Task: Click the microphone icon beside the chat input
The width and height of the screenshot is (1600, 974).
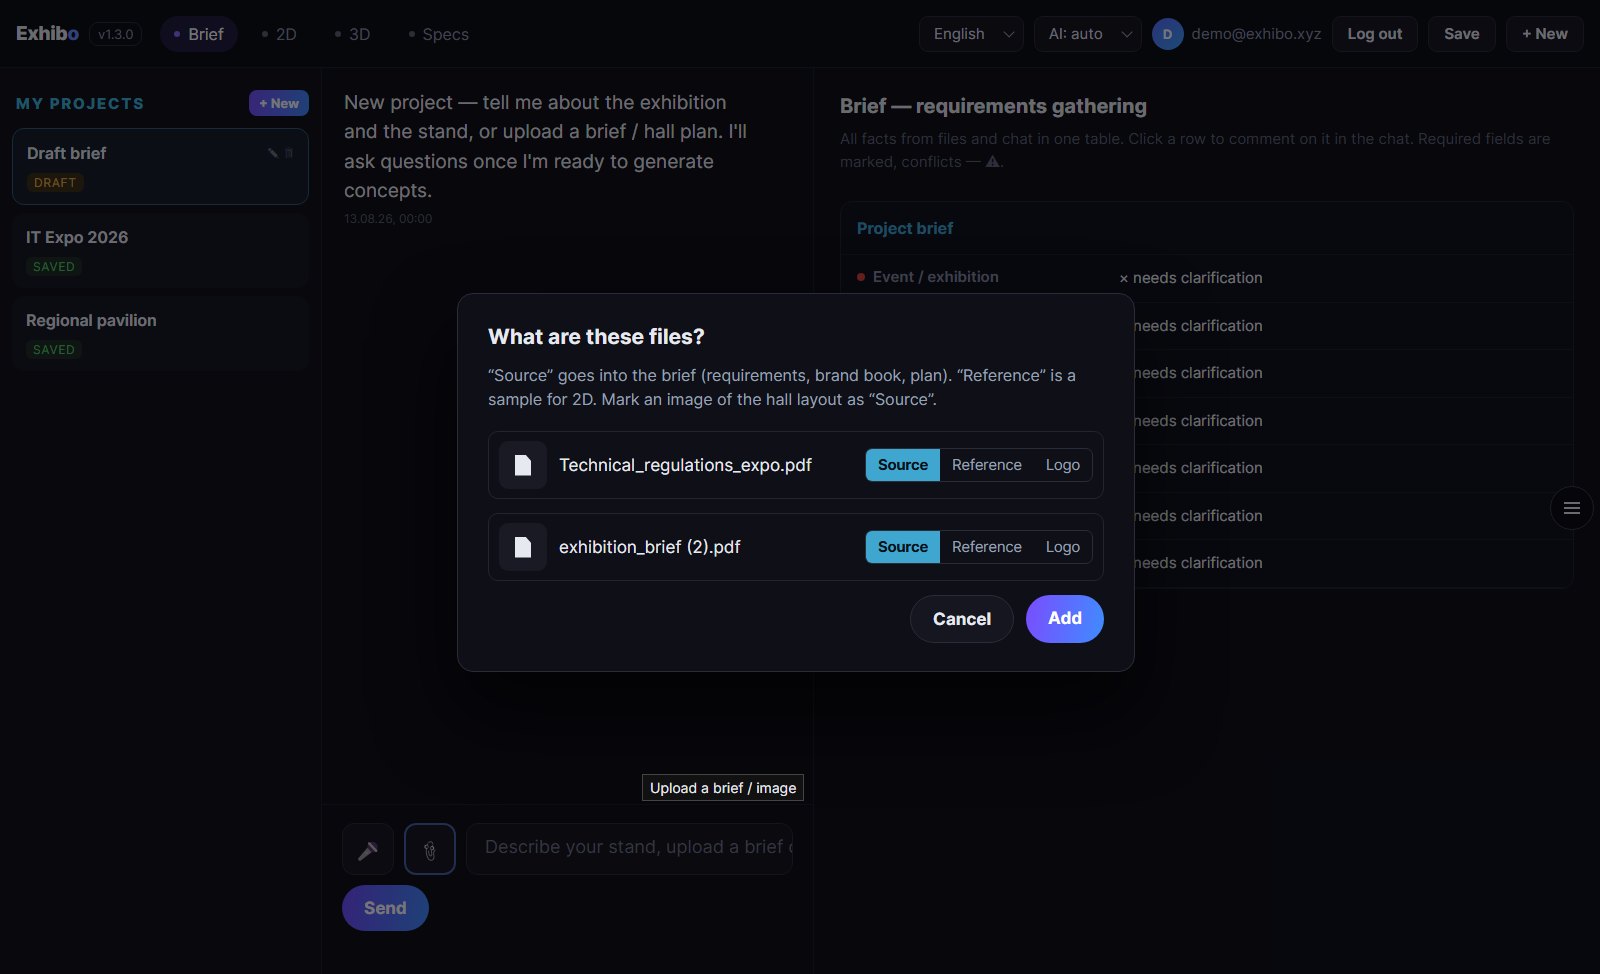Action: [x=368, y=849]
